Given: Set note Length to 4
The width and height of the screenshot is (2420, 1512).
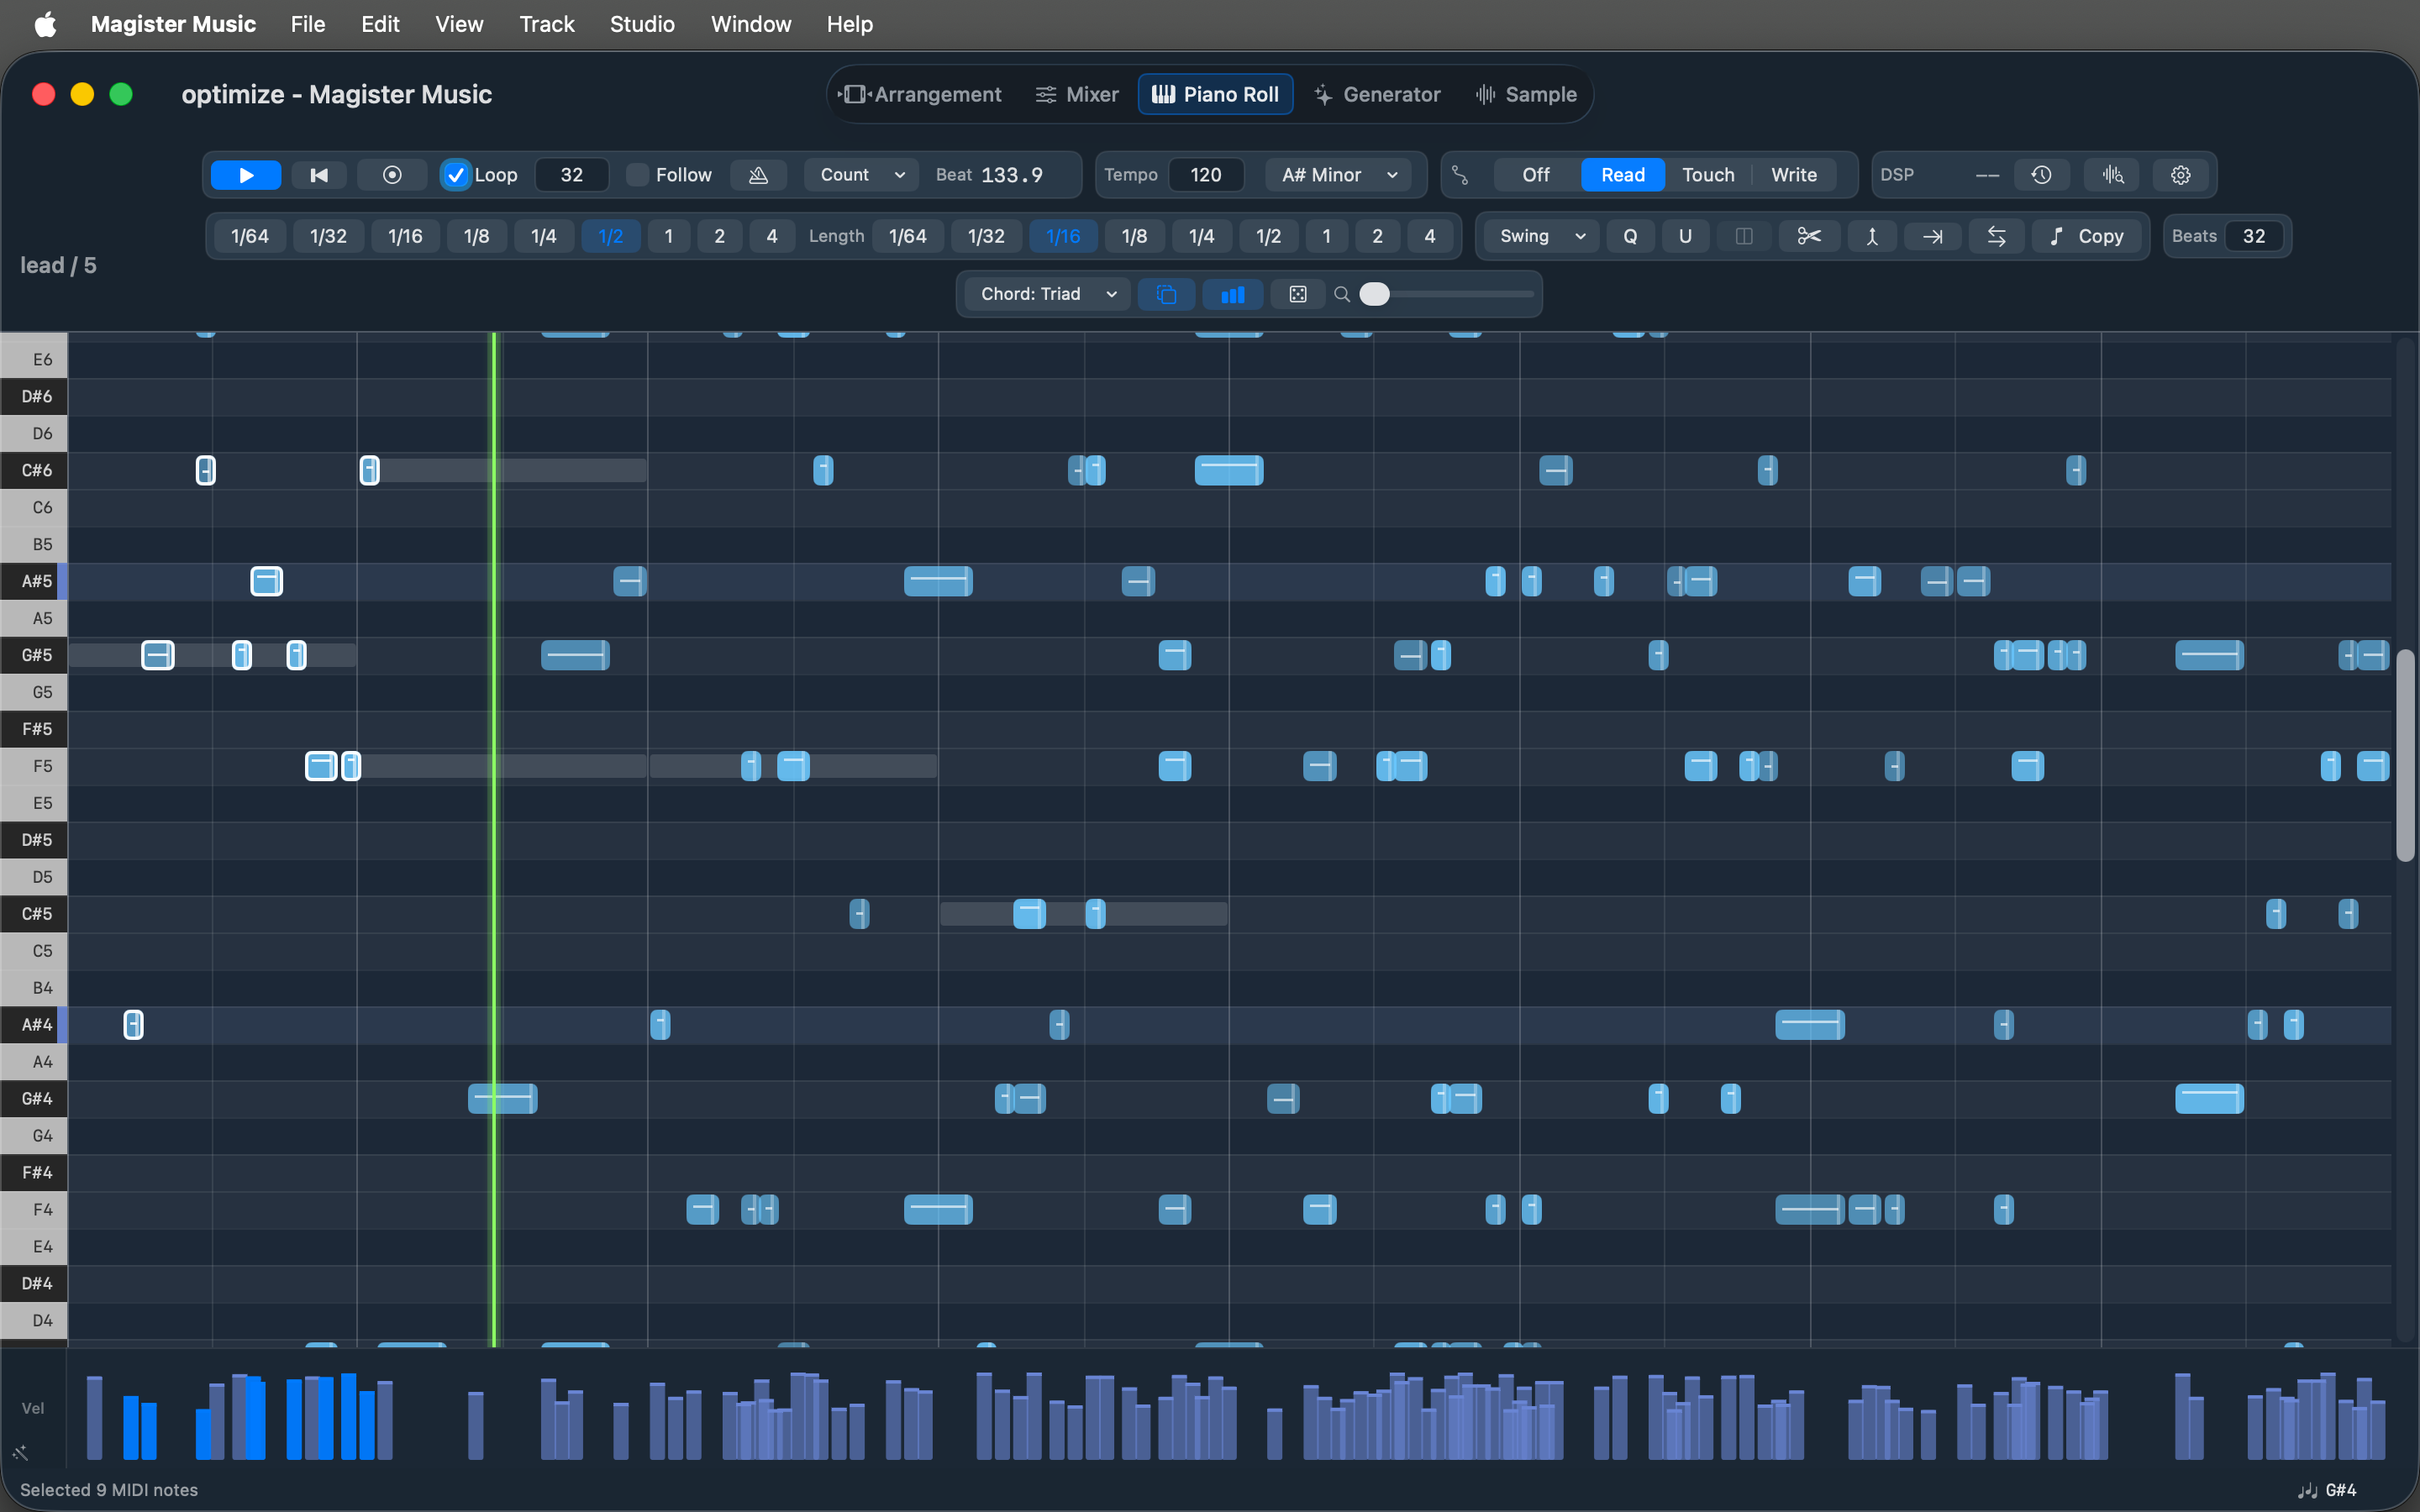Looking at the screenshot, I should point(1429,236).
